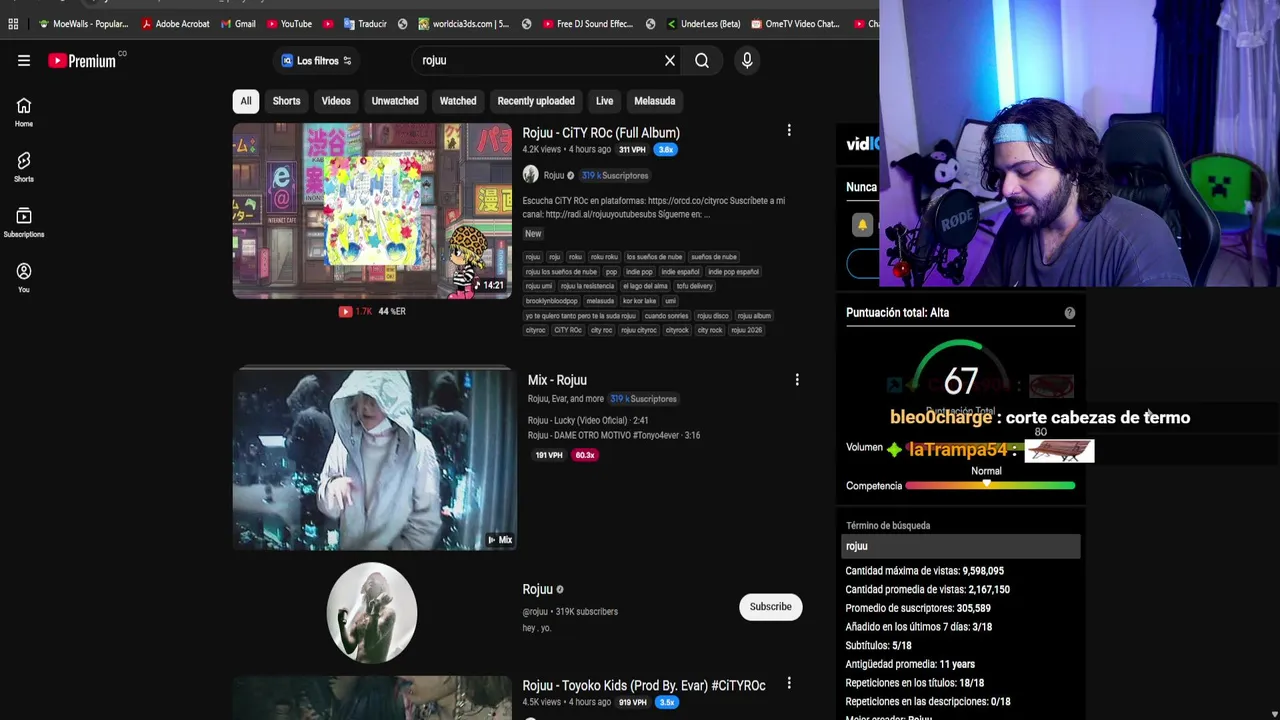Open Subscriptions in the sidebar
Image resolution: width=1280 pixels, height=720 pixels.
tap(24, 223)
